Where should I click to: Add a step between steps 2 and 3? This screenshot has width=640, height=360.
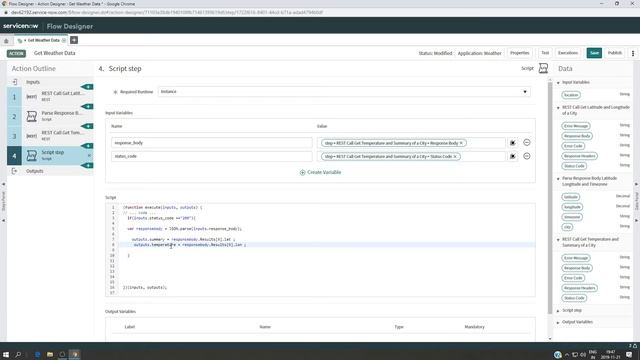tap(87, 126)
